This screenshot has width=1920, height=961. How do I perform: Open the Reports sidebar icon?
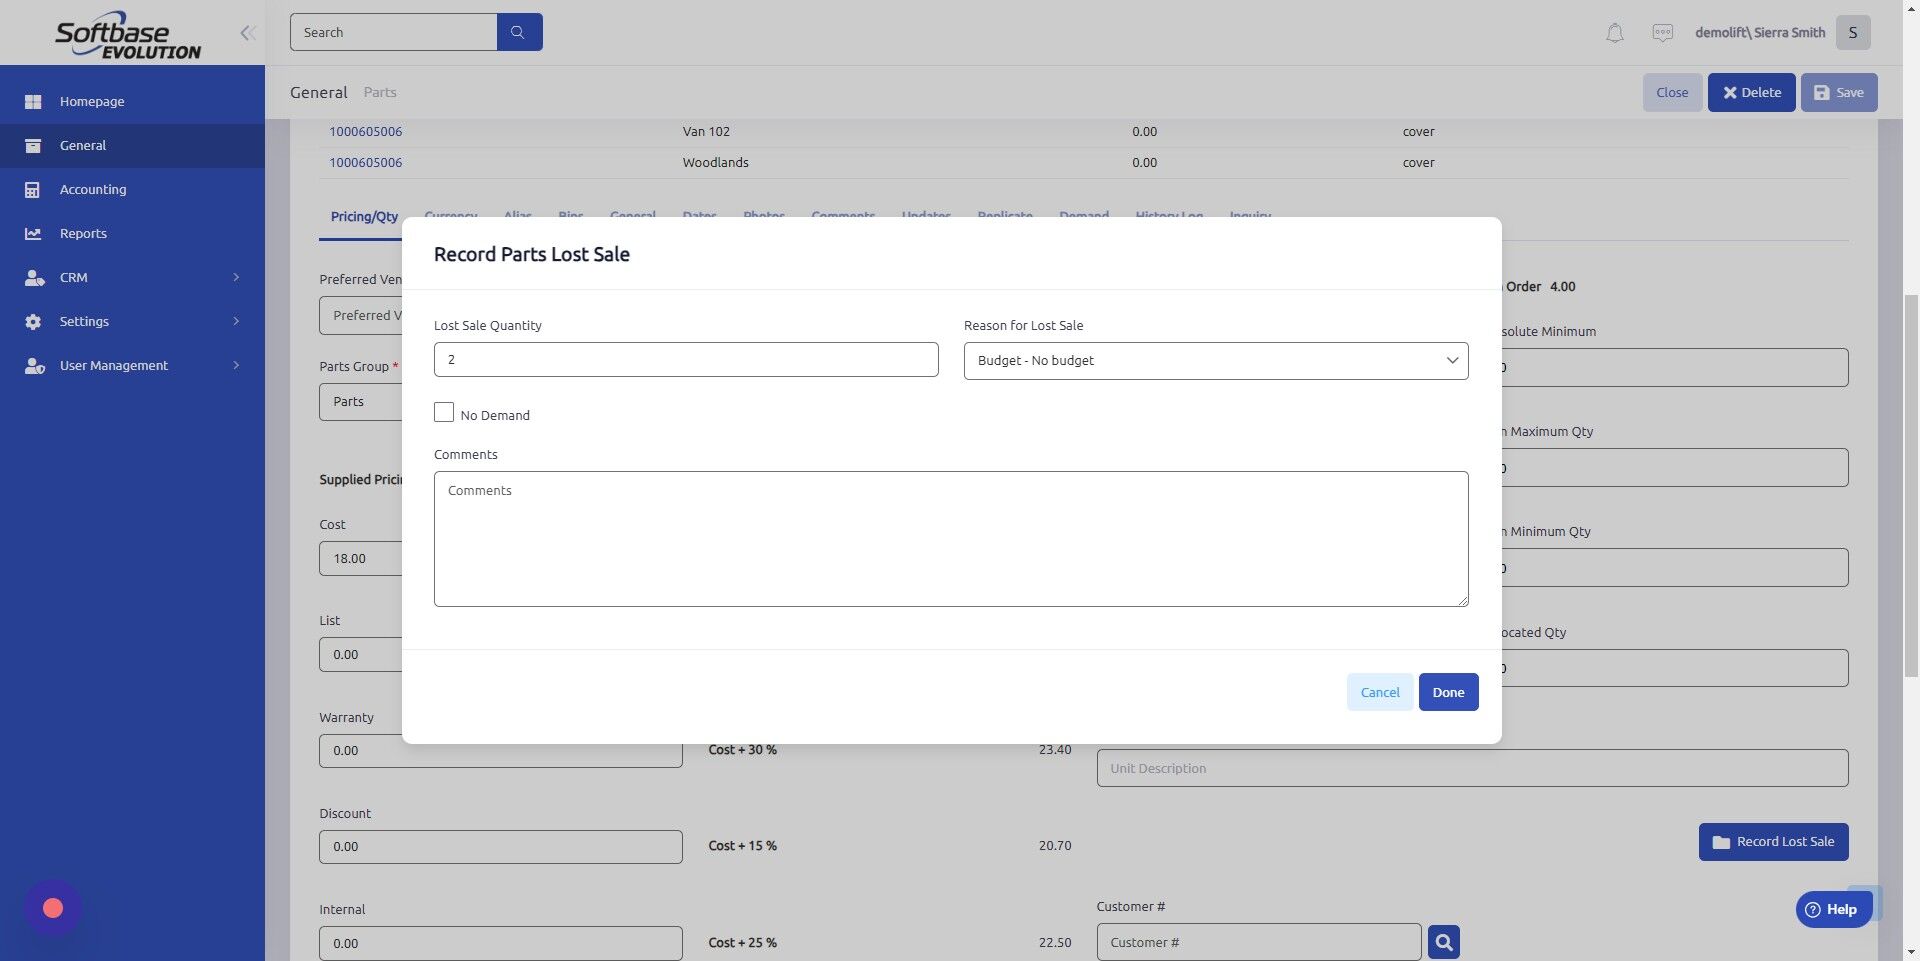33,233
